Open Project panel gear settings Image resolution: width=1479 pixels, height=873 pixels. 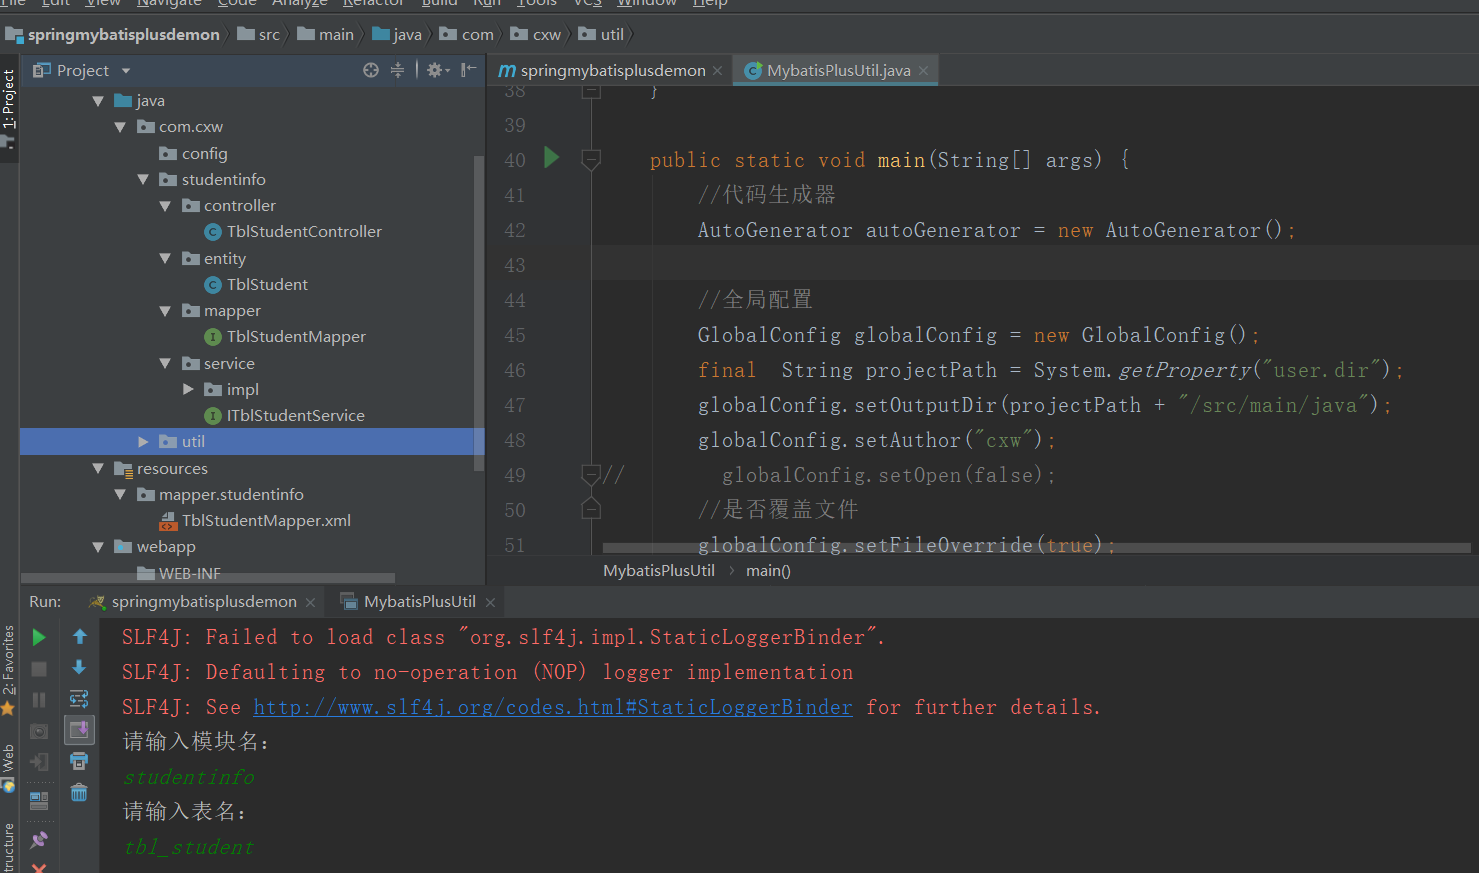click(x=436, y=70)
